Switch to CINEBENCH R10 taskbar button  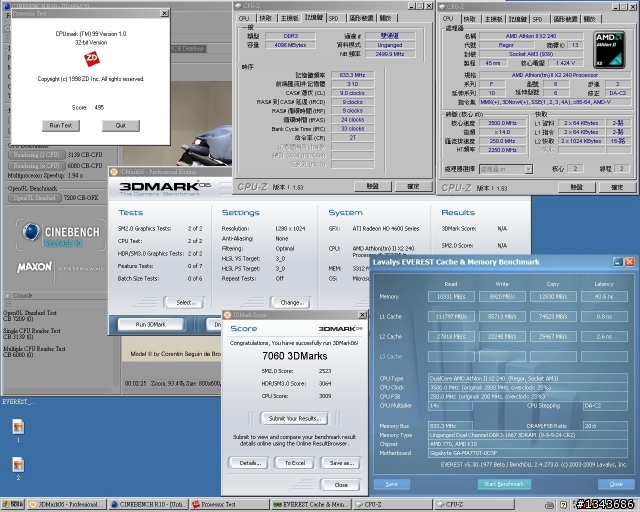point(149,505)
